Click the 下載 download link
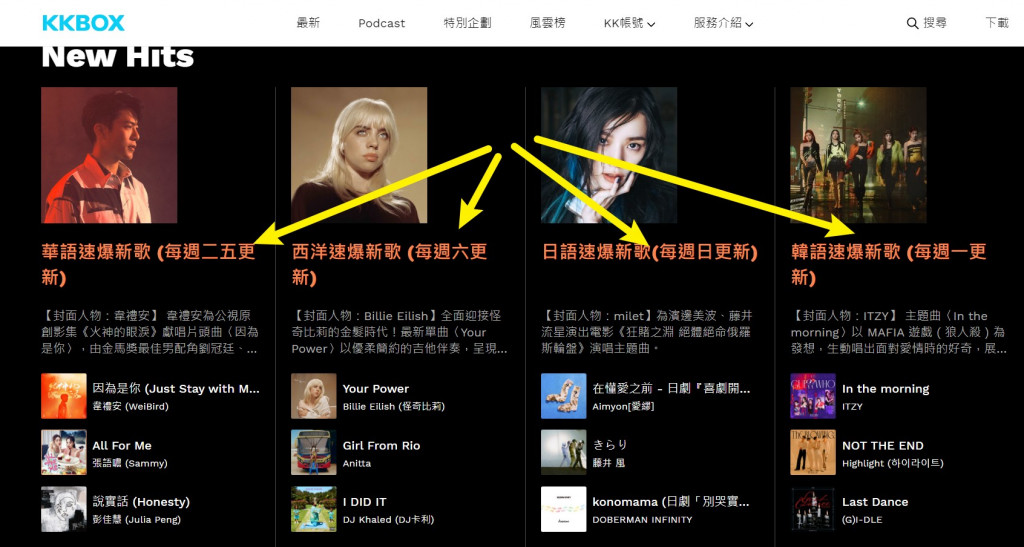 point(997,23)
